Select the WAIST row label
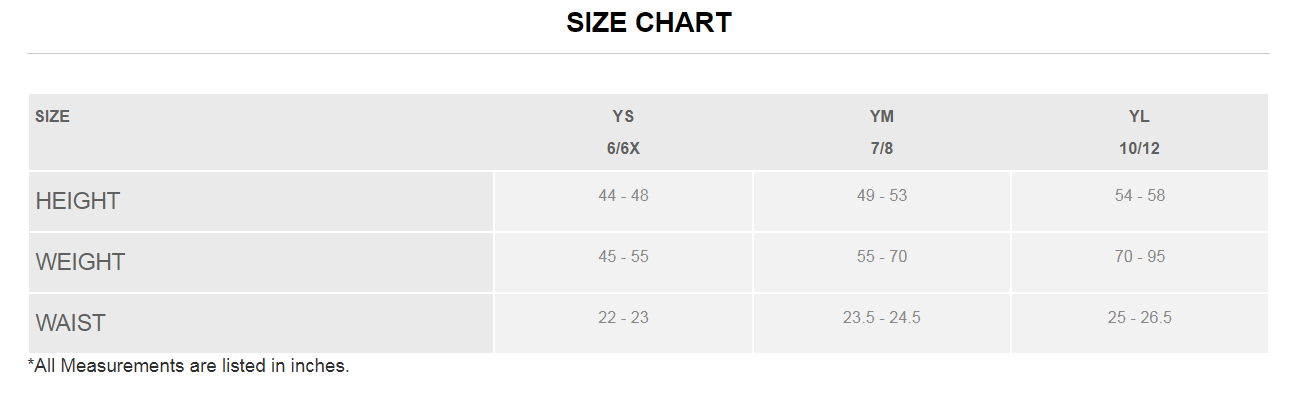The image size is (1310, 396). coord(70,323)
